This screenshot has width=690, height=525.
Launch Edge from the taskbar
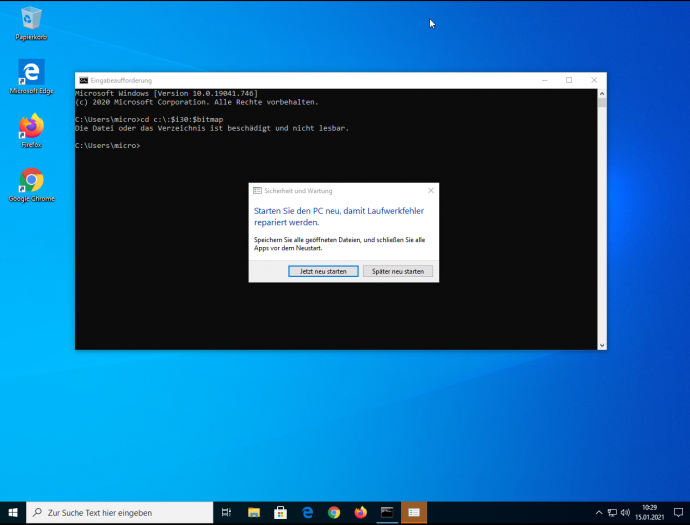pyautogui.click(x=307, y=512)
